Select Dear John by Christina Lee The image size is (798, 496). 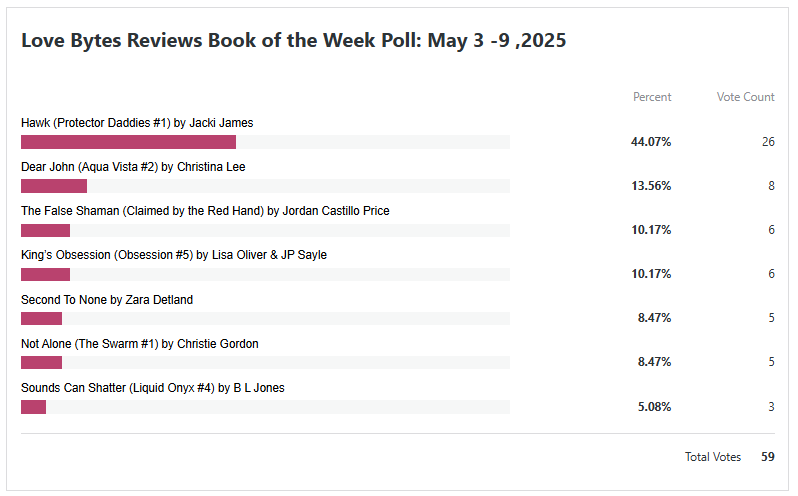click(x=133, y=167)
